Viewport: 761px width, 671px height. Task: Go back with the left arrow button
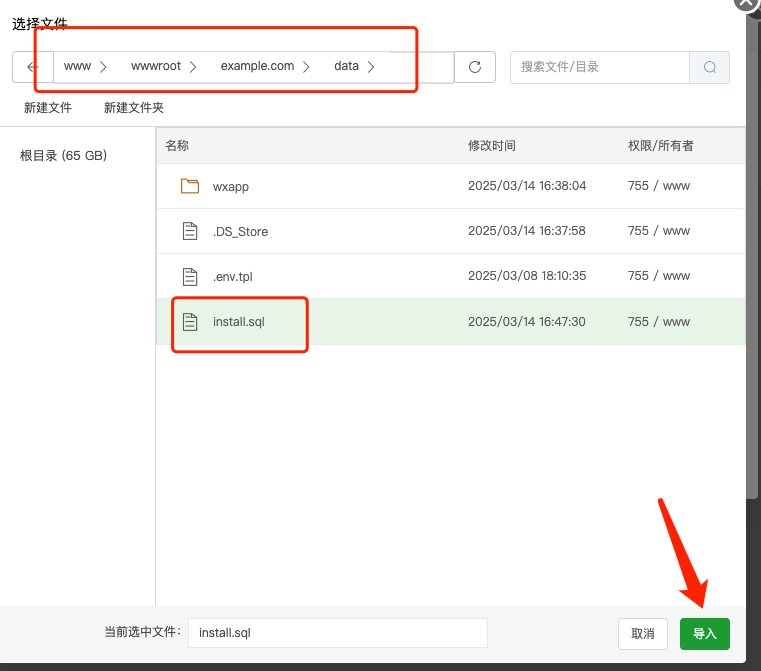click(x=33, y=67)
